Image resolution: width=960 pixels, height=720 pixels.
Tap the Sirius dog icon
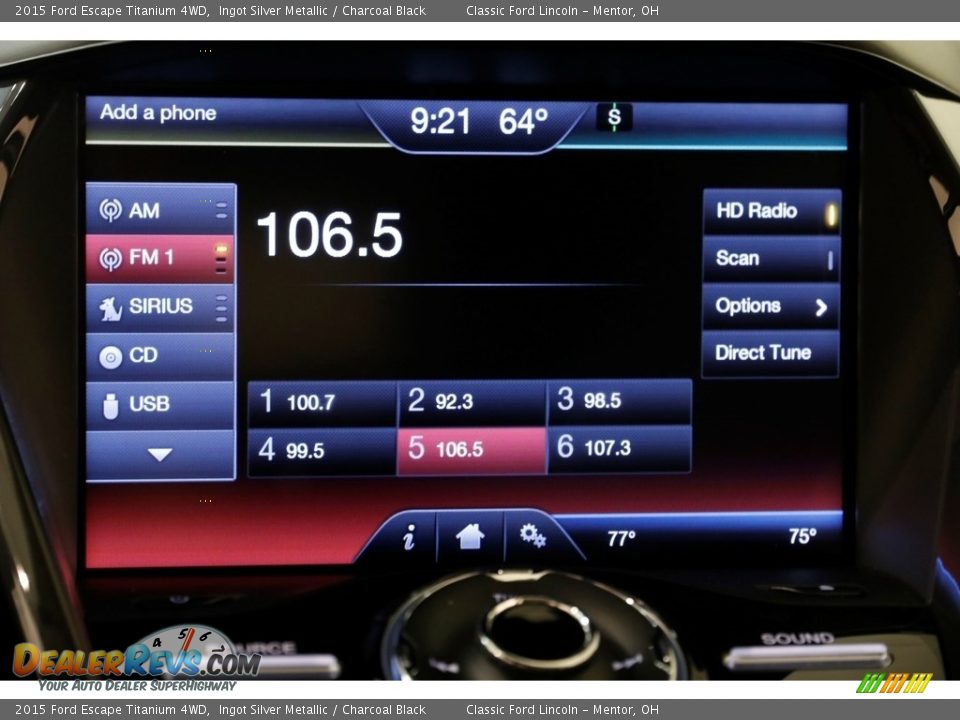point(111,308)
